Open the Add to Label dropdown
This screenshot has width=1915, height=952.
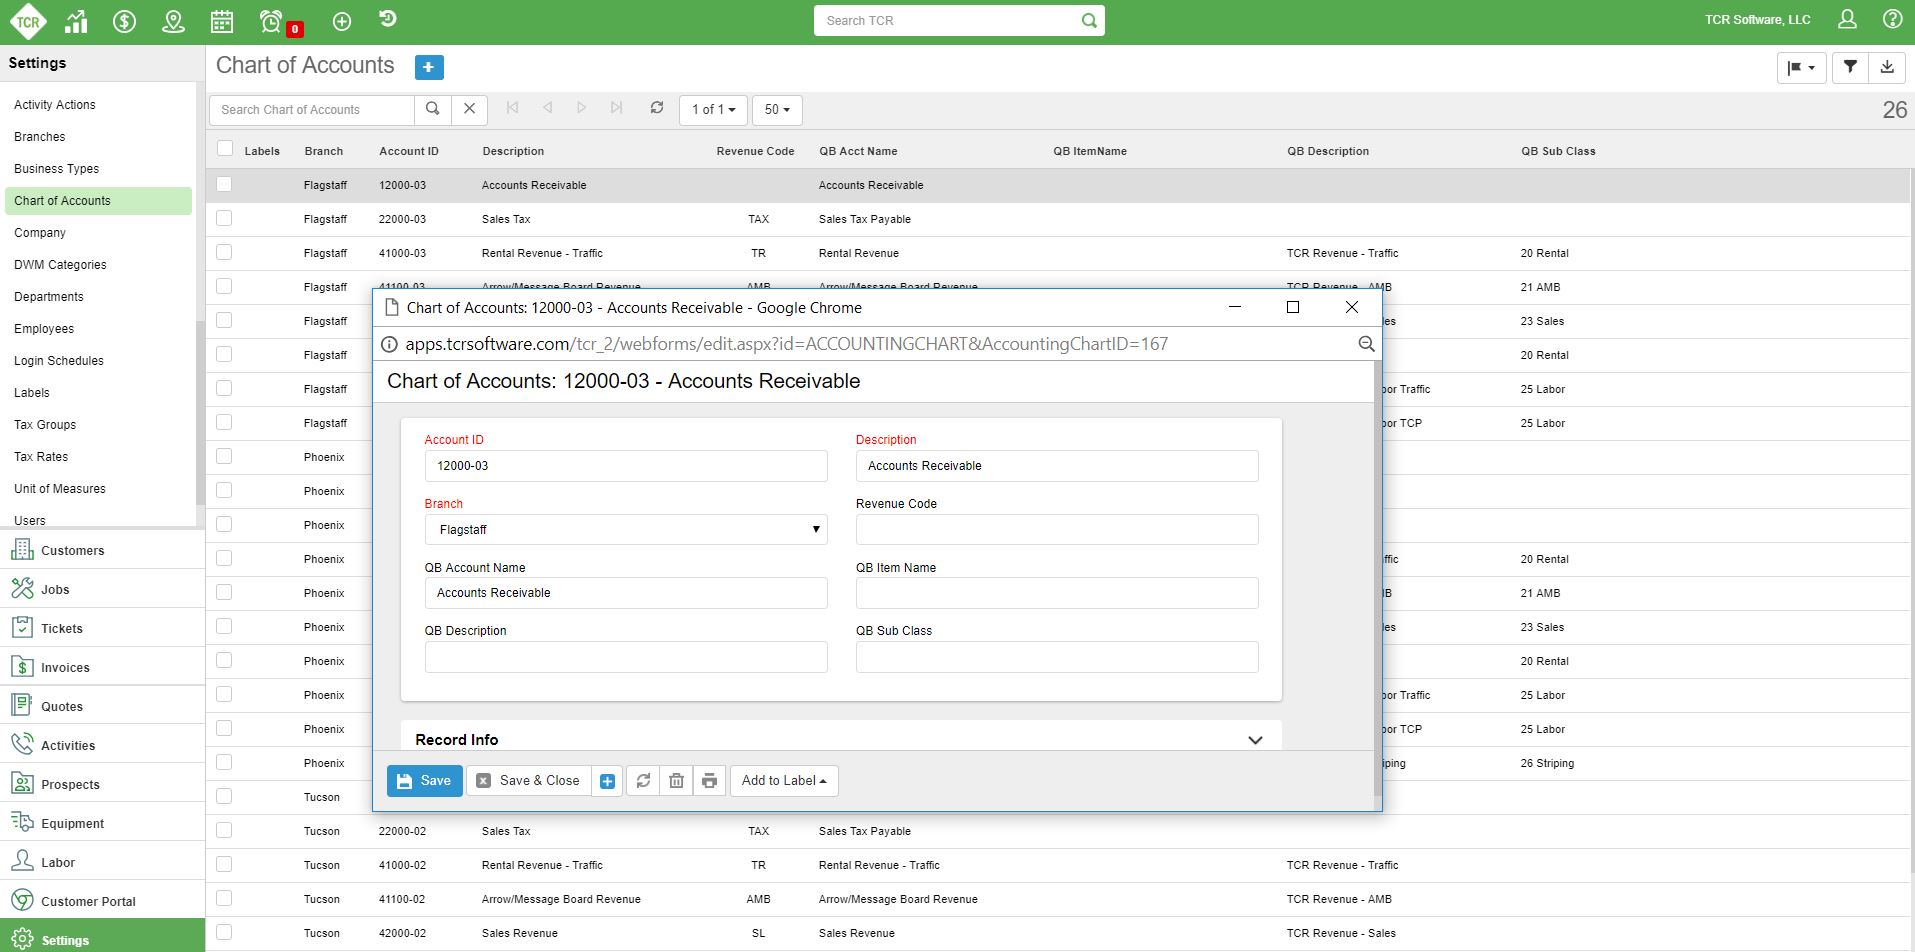pyautogui.click(x=784, y=781)
